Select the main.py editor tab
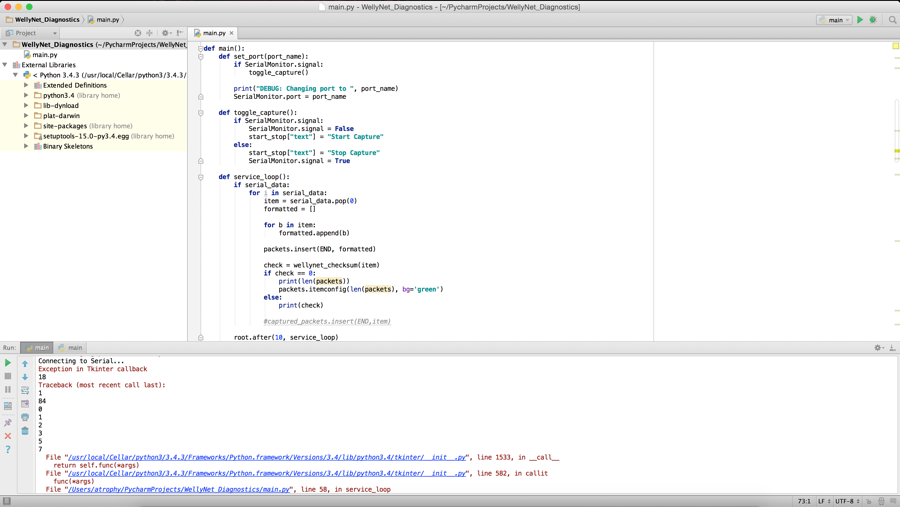The image size is (900, 507). 214,33
